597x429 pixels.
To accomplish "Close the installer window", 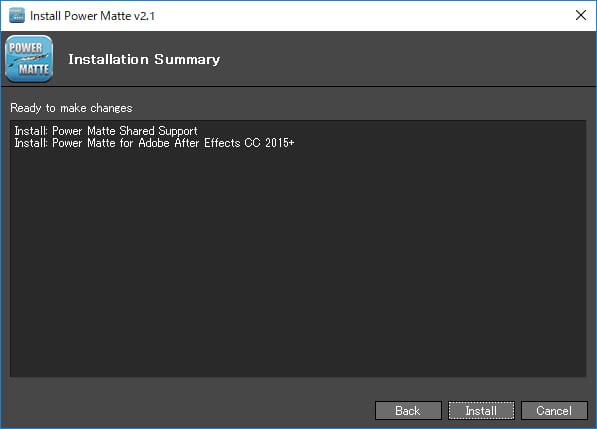I will coord(581,16).
